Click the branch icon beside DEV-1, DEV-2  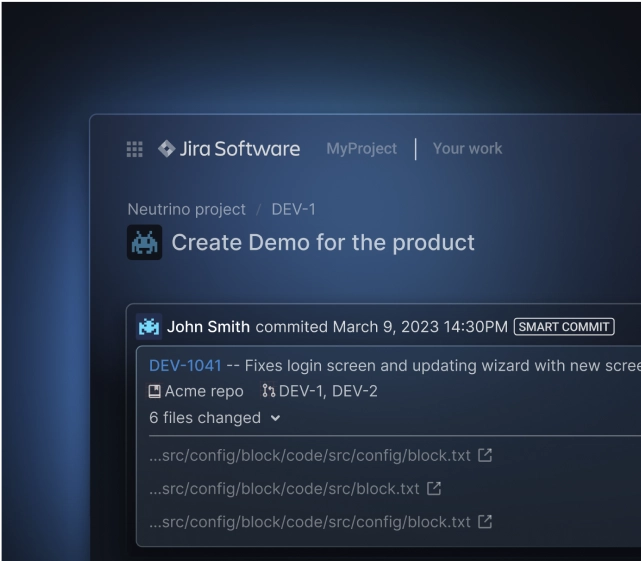pos(268,391)
